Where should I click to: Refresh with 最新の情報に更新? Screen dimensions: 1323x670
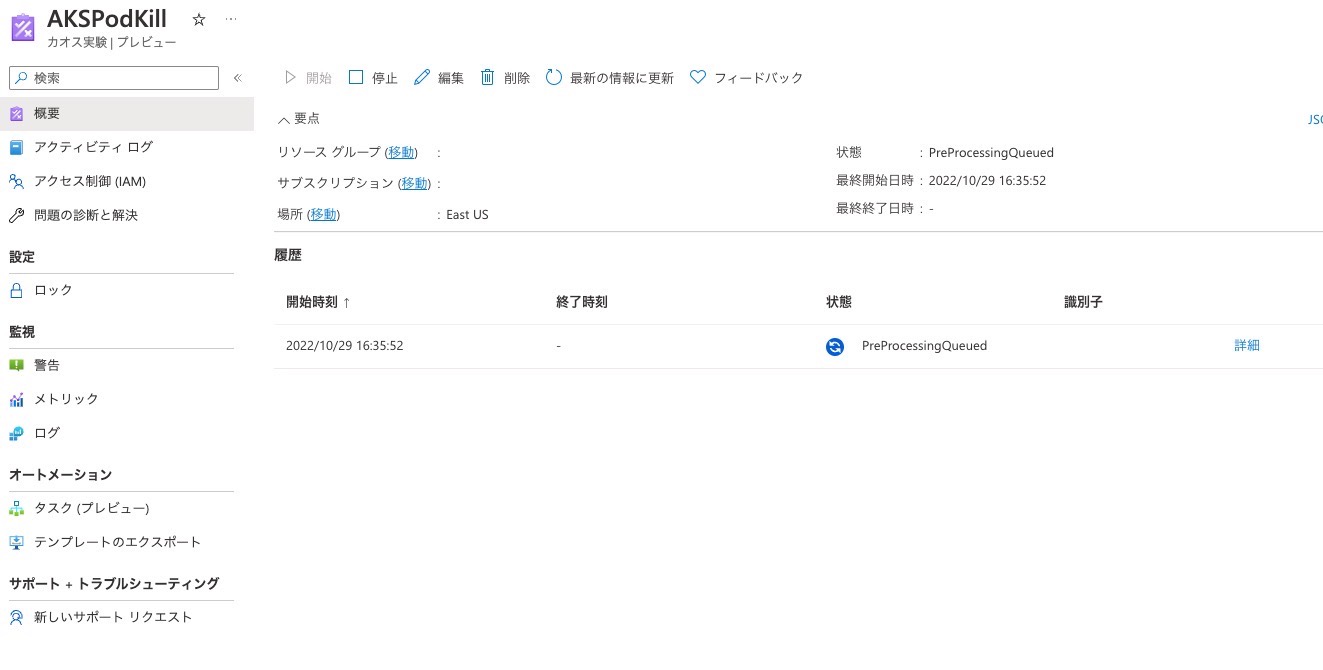[610, 78]
